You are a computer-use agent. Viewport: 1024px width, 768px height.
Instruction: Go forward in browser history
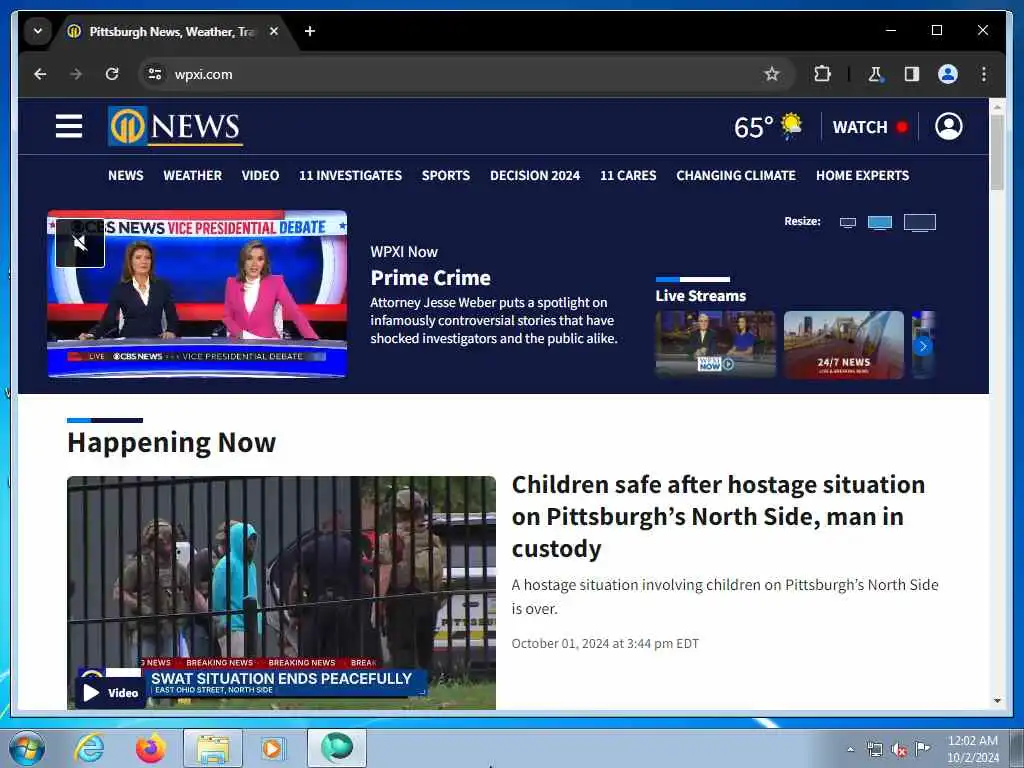[x=76, y=74]
